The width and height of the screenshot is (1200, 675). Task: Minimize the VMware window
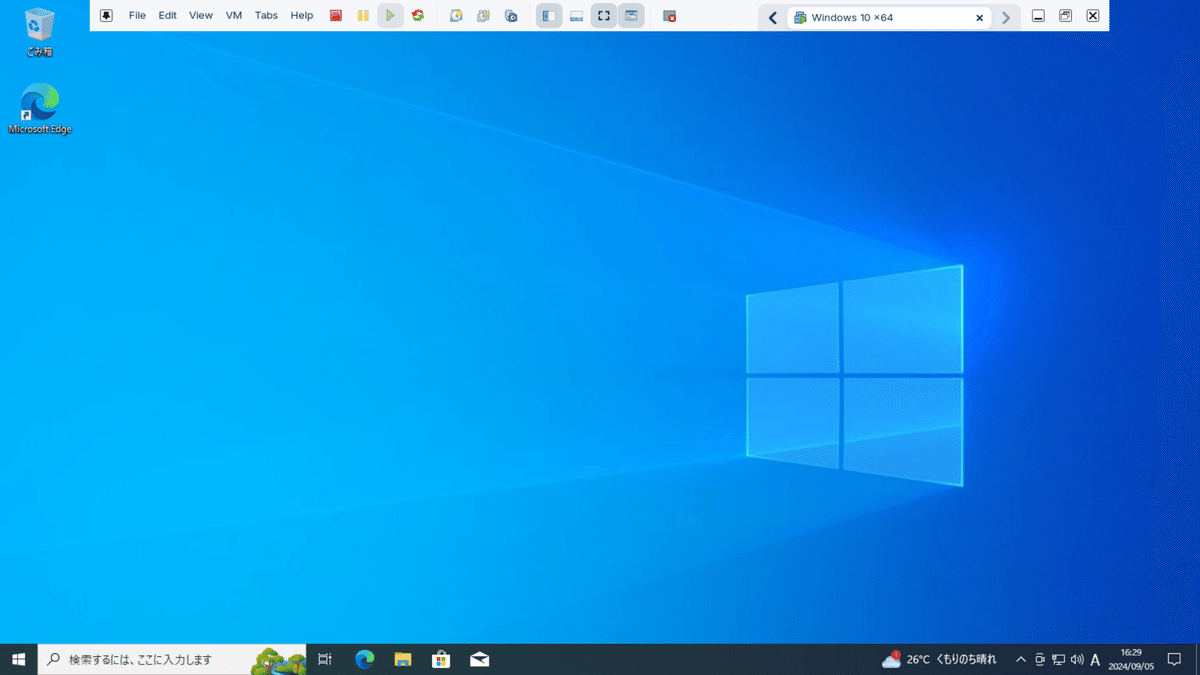tap(1038, 16)
